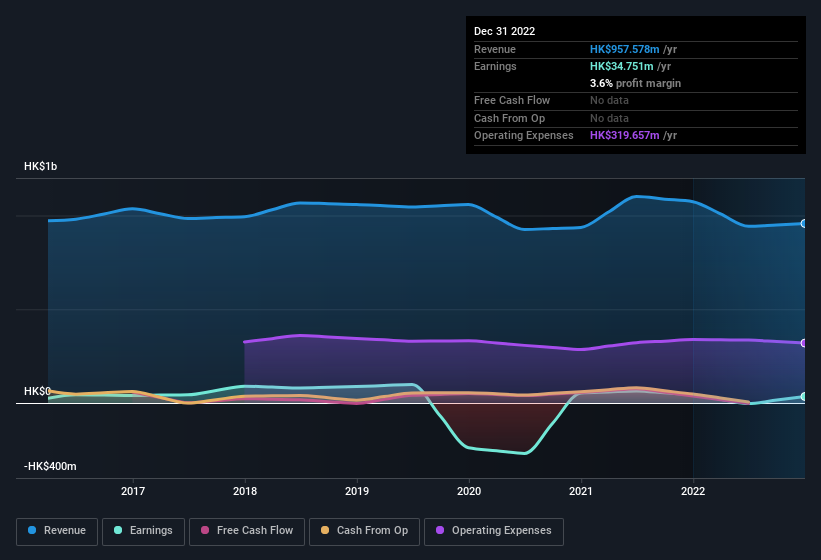
Task: Hide the Free Cash Flow series
Action: 247,531
